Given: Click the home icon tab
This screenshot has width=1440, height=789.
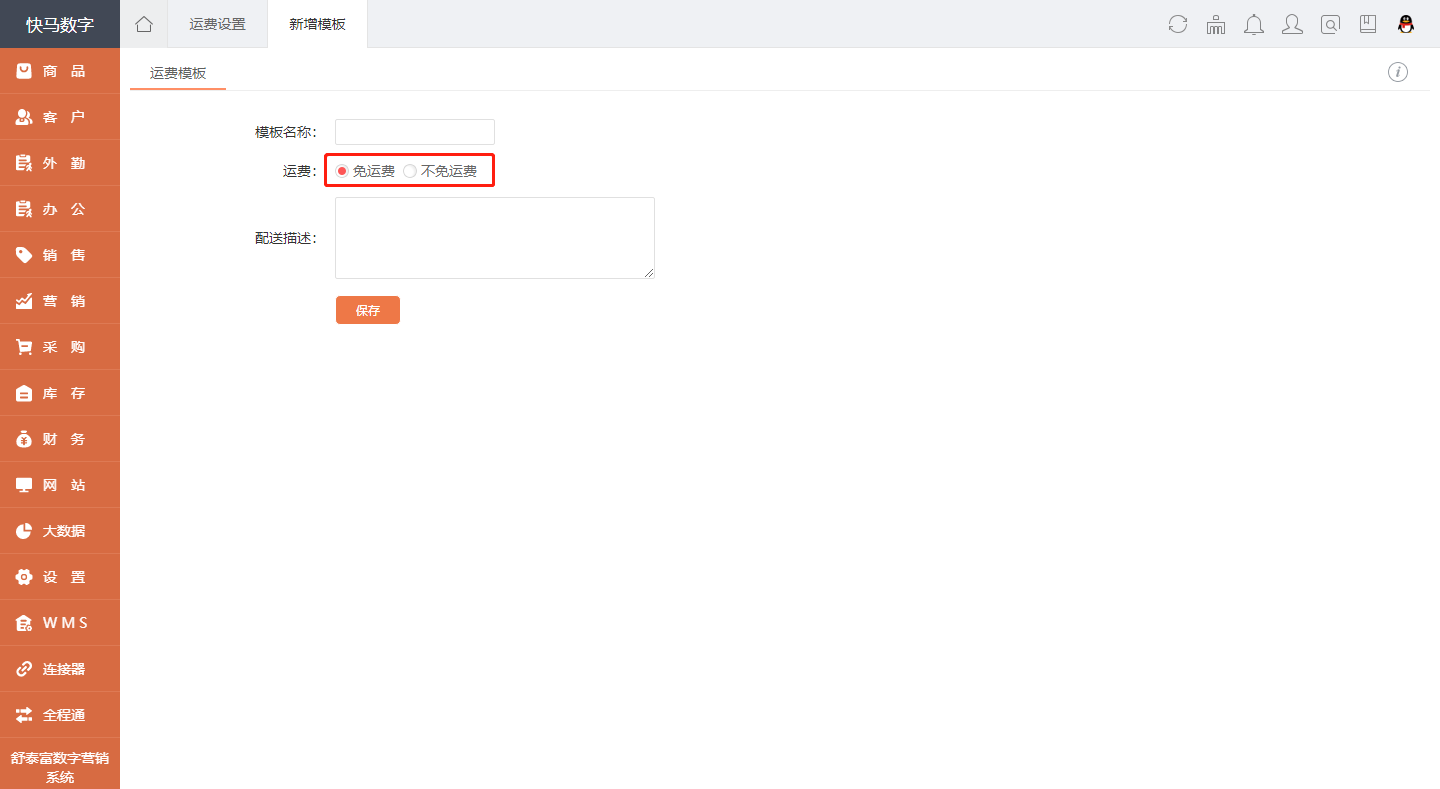Looking at the screenshot, I should [144, 24].
